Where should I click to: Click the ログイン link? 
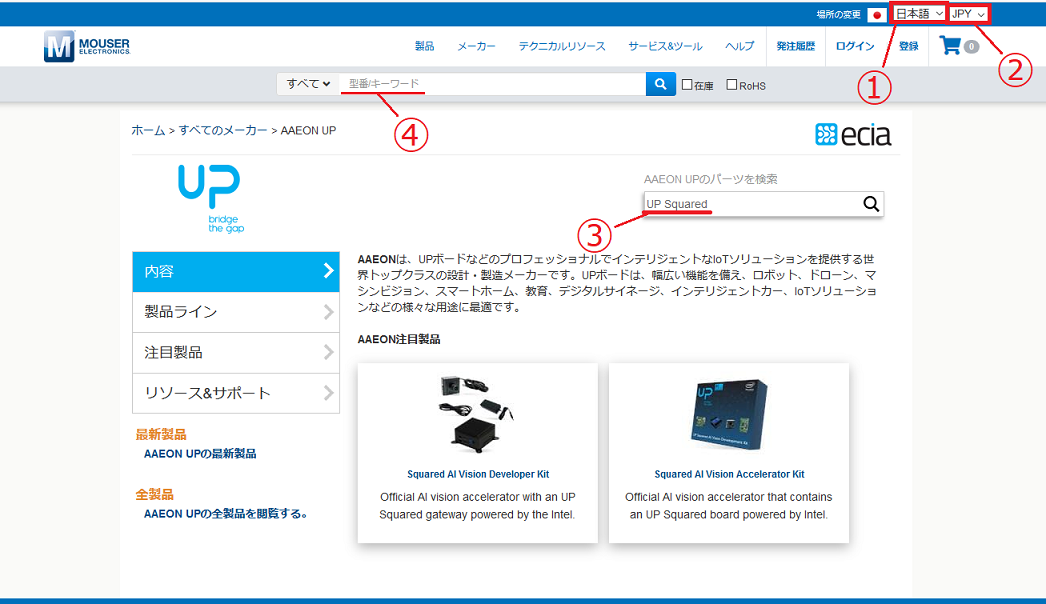click(855, 46)
